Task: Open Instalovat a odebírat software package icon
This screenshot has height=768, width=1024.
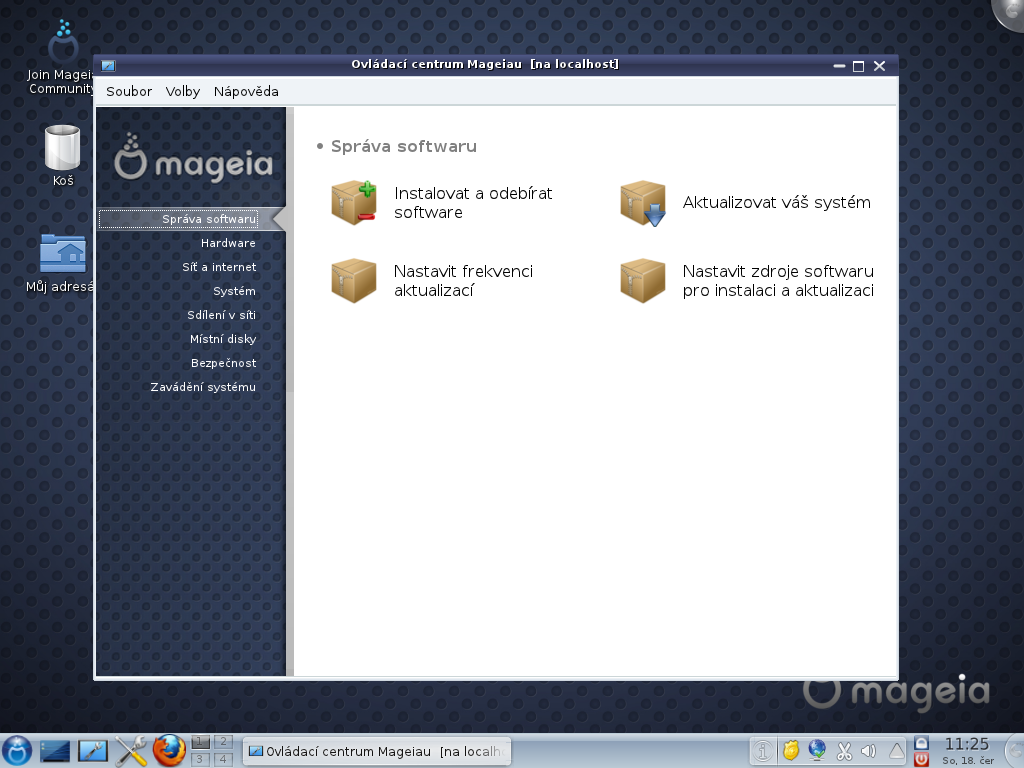Action: tap(353, 202)
